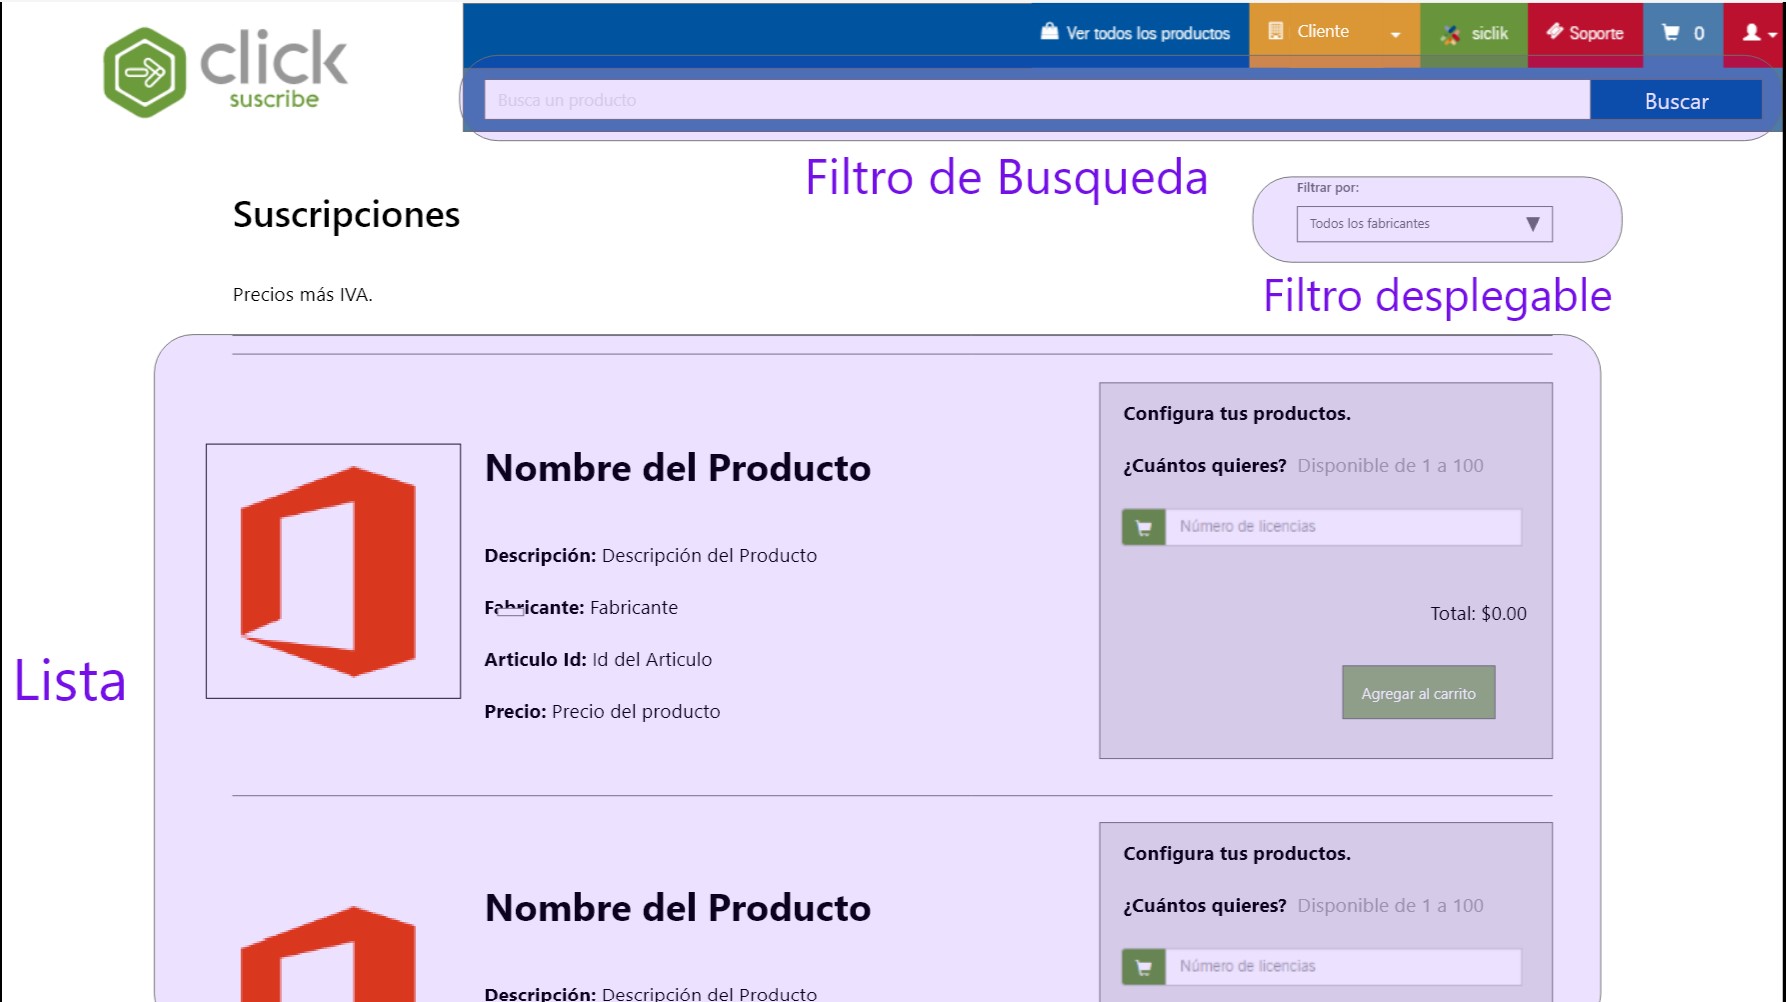Open the user profile icon menu
Viewport: 1786px width, 1002px height.
(x=1751, y=32)
